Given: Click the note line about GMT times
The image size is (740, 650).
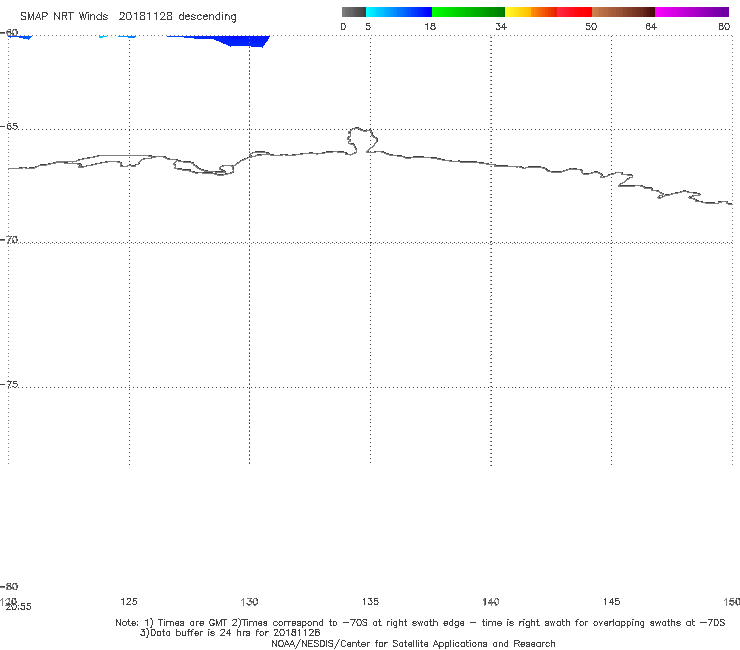Looking at the screenshot, I should [x=420, y=623].
